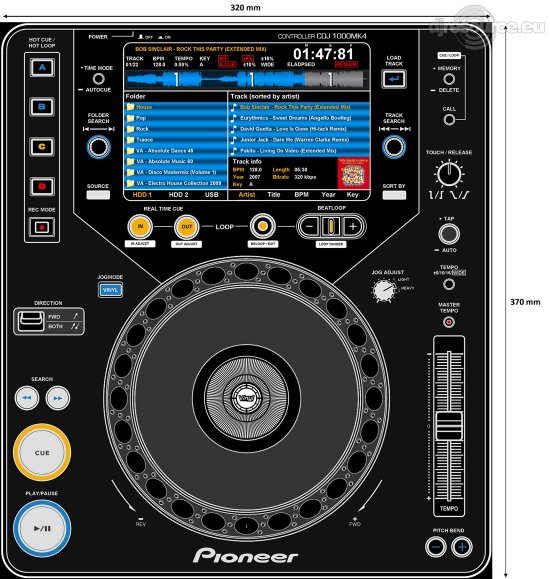Image resolution: width=550 pixels, height=579 pixels.
Task: Click Search fast-forward button
Action: click(58, 398)
